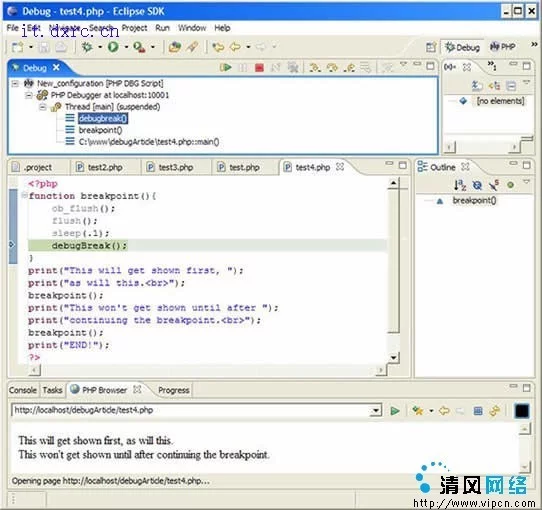Toggle the green Hide Non-Public Members icon in Outline
The height and width of the screenshot is (510, 542).
pyautogui.click(x=510, y=185)
